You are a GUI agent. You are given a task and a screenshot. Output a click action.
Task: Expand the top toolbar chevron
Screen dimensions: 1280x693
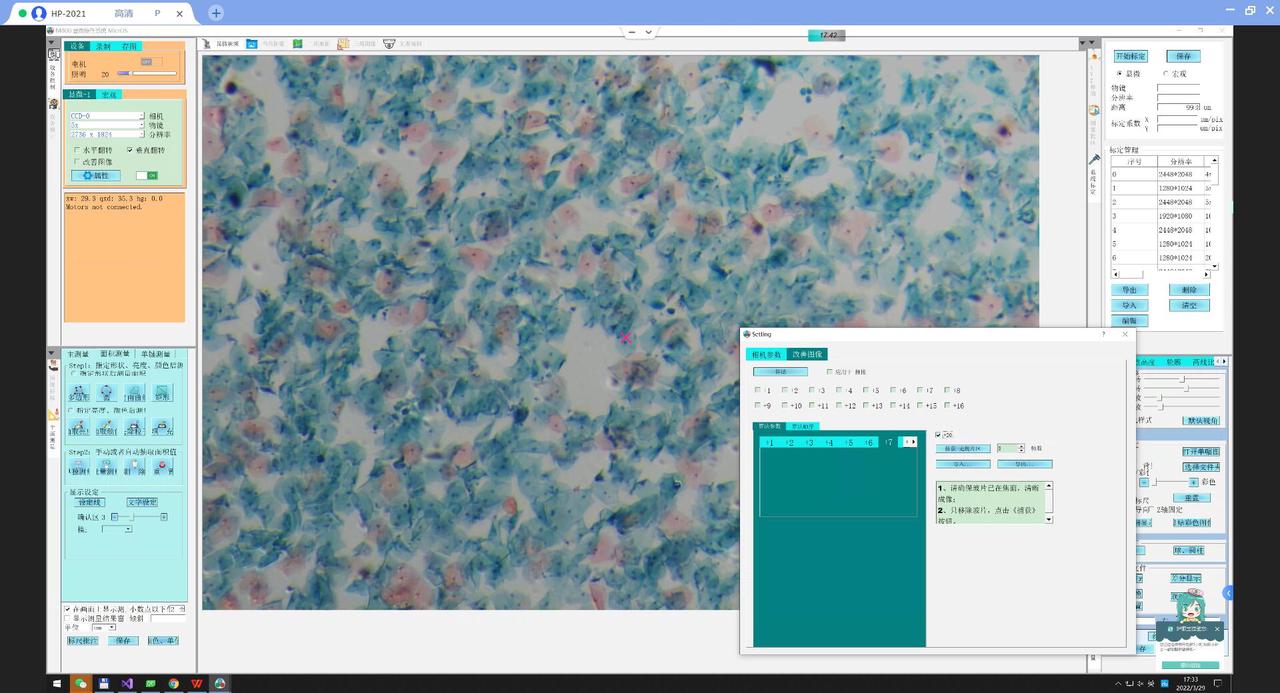pyautogui.click(x=649, y=32)
